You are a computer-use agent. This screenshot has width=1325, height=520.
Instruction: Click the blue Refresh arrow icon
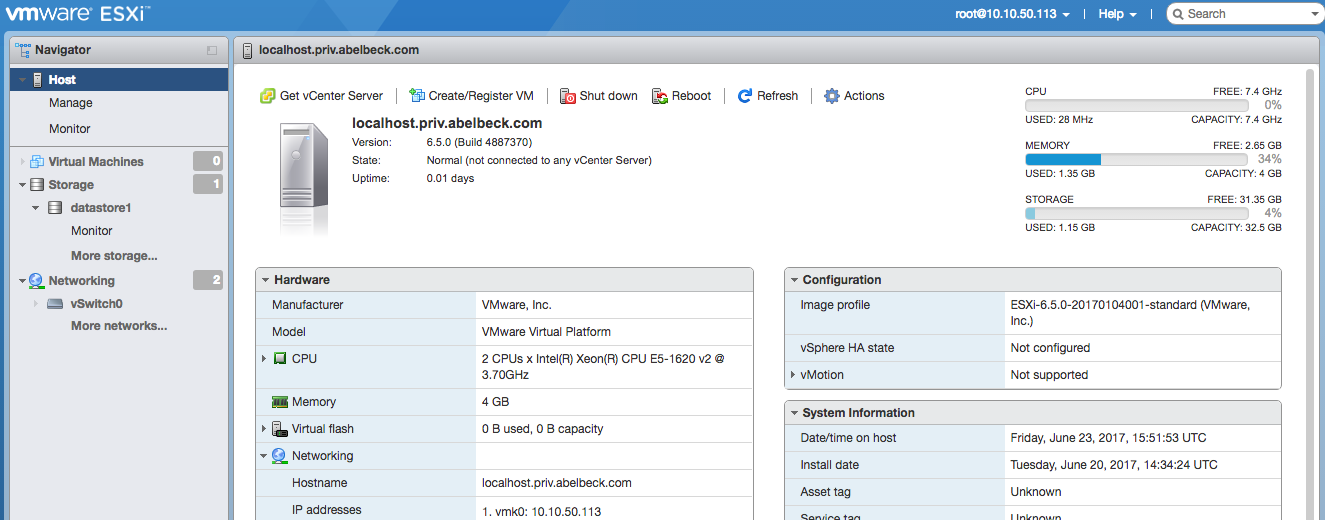tap(745, 96)
